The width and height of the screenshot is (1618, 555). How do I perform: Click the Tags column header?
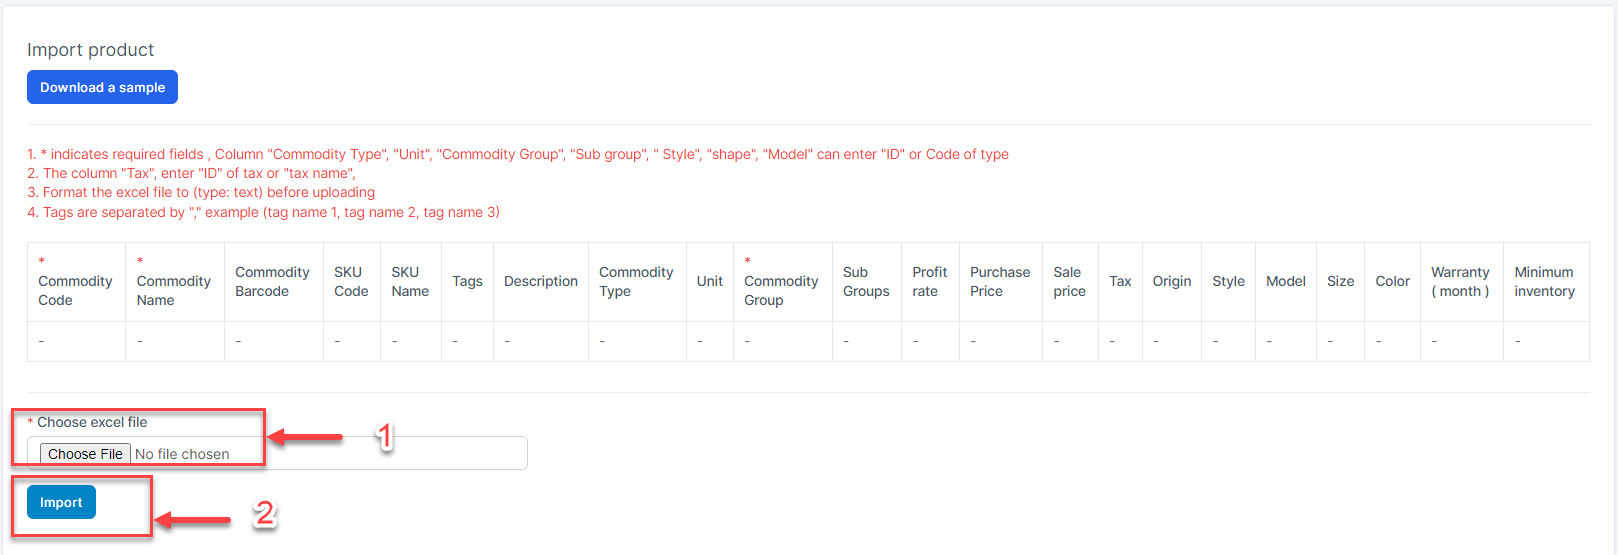[x=467, y=282]
